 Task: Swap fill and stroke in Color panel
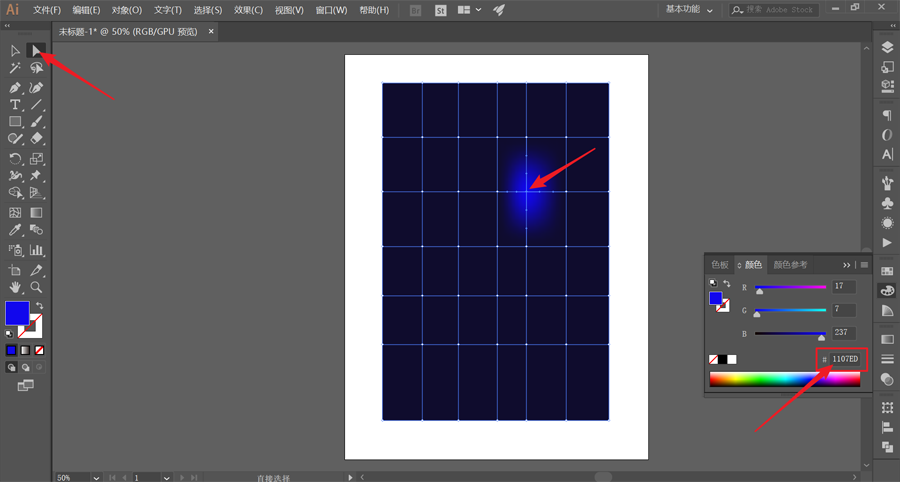coord(727,283)
